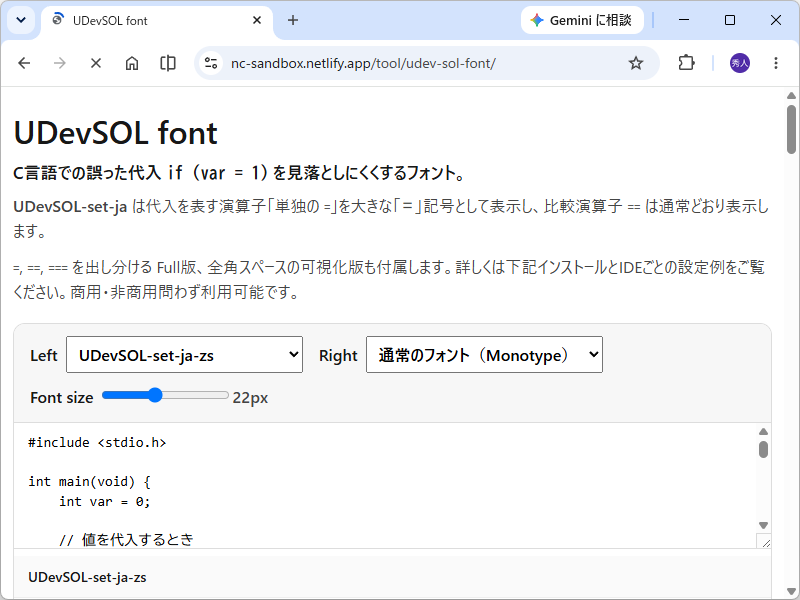Viewport: 800px width, 600px height.
Task: Open a new browser tab
Action: tap(293, 20)
